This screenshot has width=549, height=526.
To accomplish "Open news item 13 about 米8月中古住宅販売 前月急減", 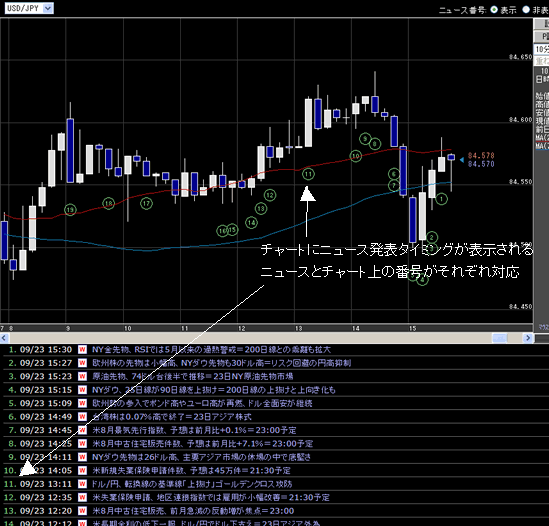I will tap(193, 511).
